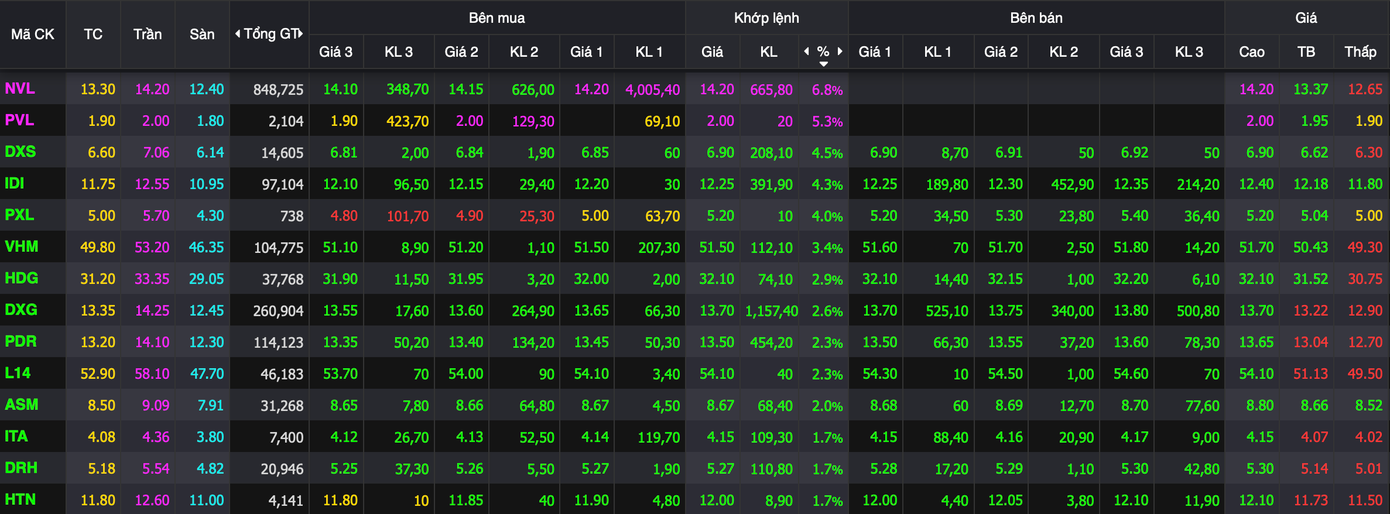The height and width of the screenshot is (514, 1390).
Task: Click the sort indicator under % header
Action: click(x=823, y=64)
